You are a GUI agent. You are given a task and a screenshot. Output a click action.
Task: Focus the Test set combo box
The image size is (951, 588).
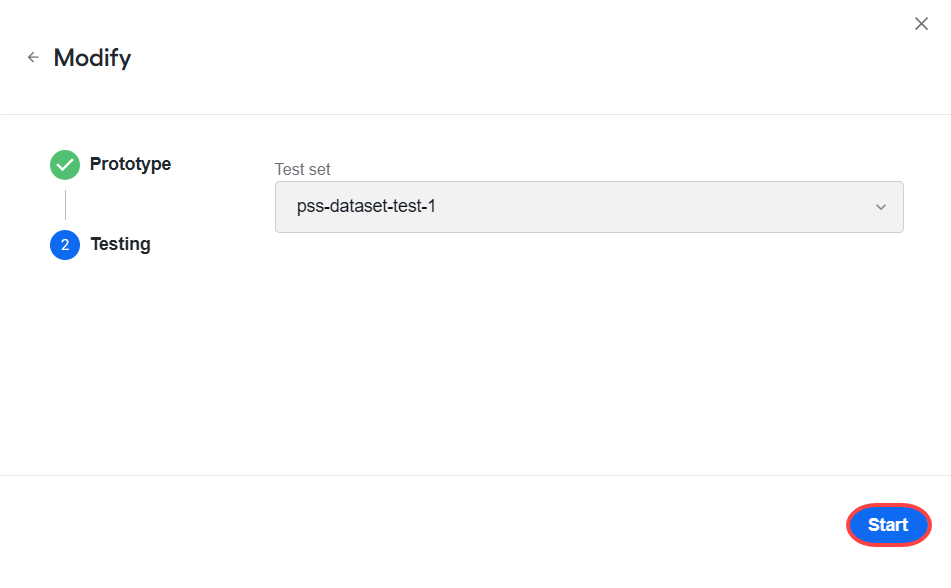589,207
